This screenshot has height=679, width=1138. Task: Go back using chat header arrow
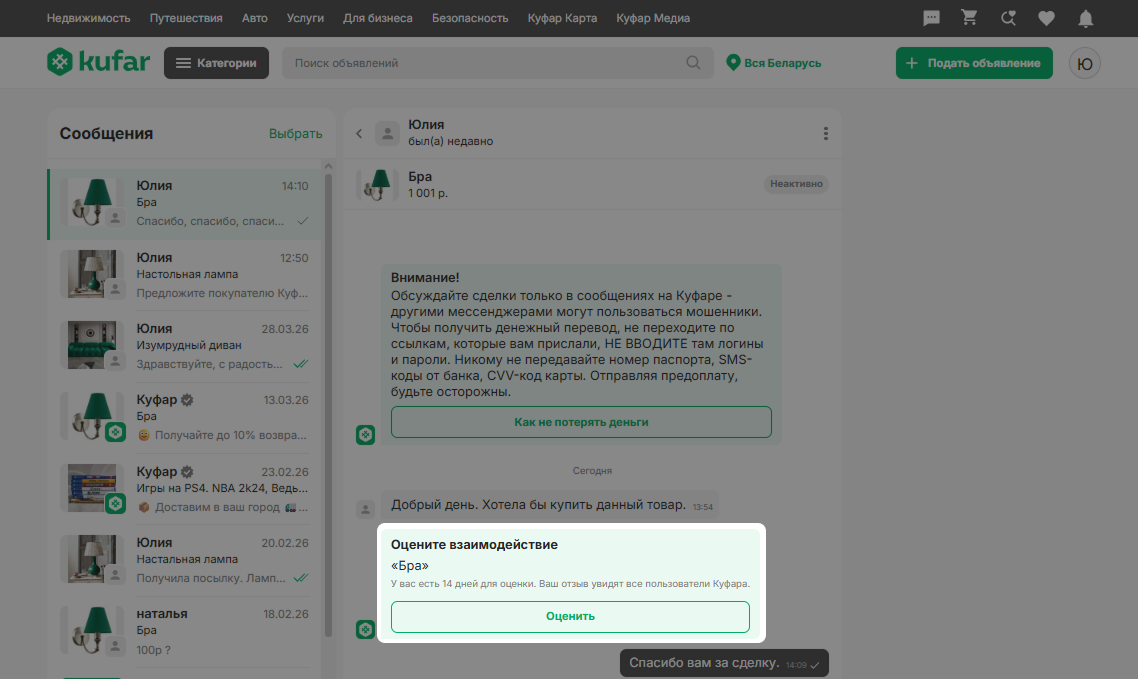point(359,134)
